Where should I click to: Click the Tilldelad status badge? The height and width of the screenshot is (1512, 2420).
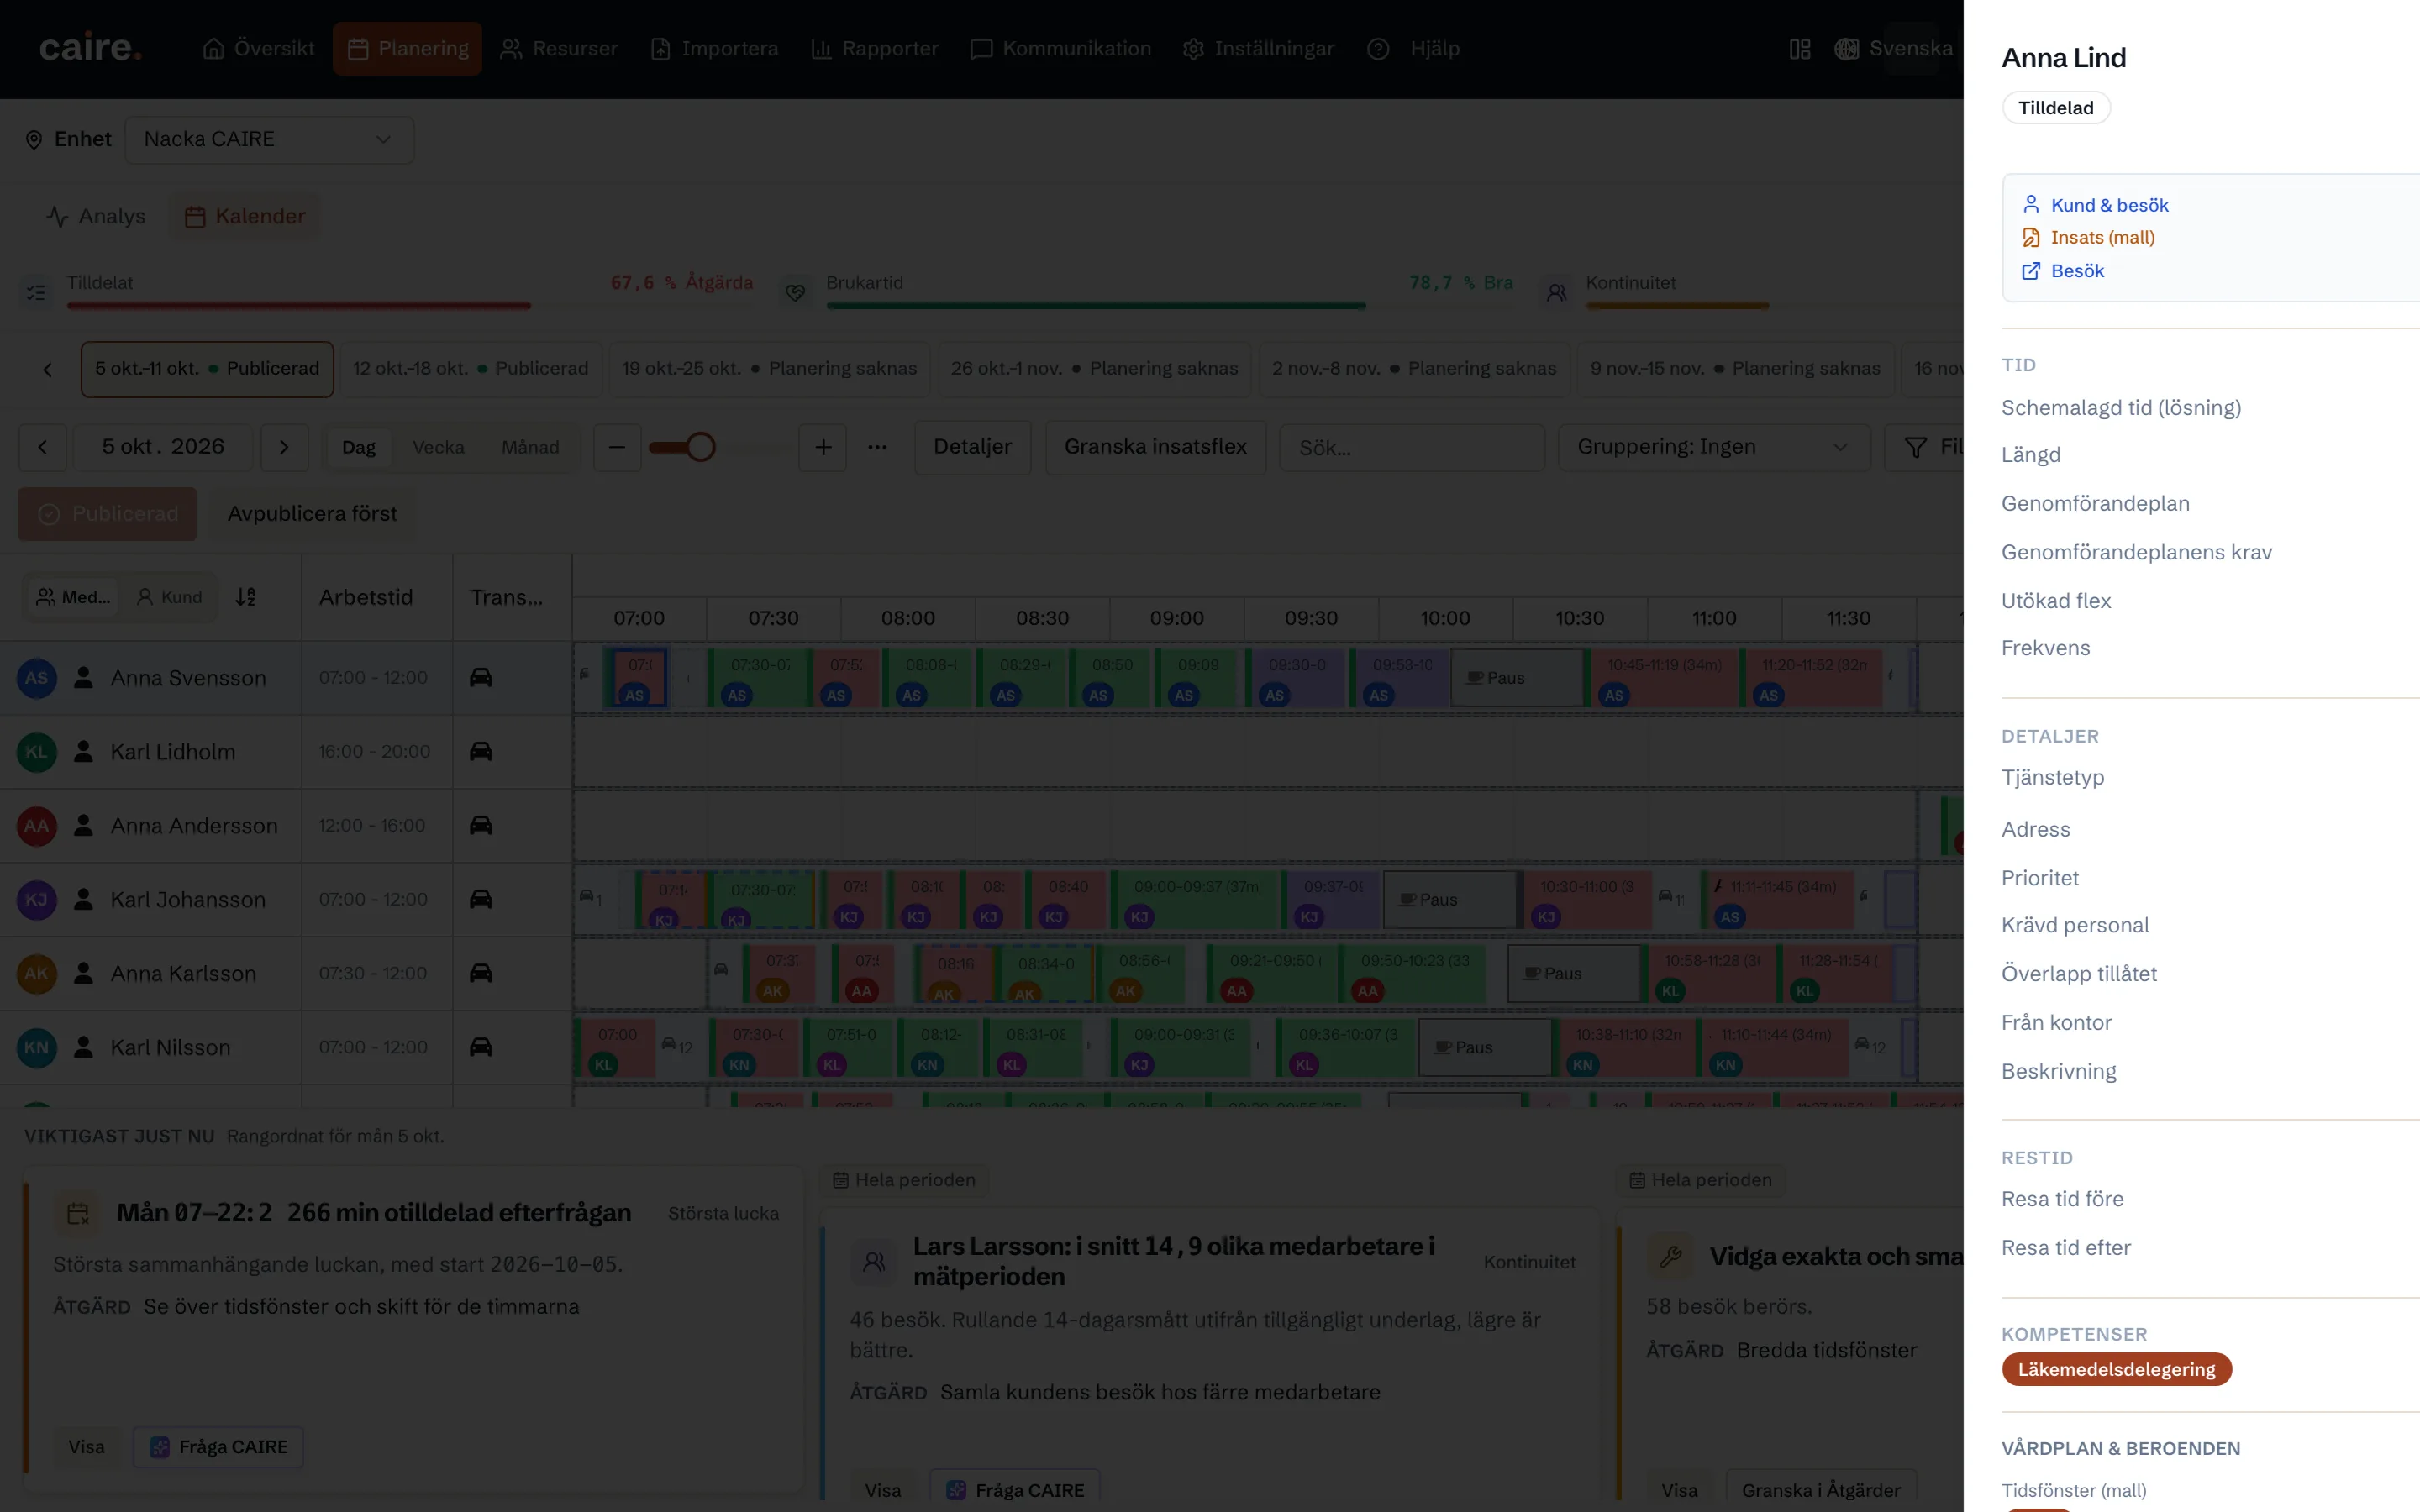tap(2055, 108)
